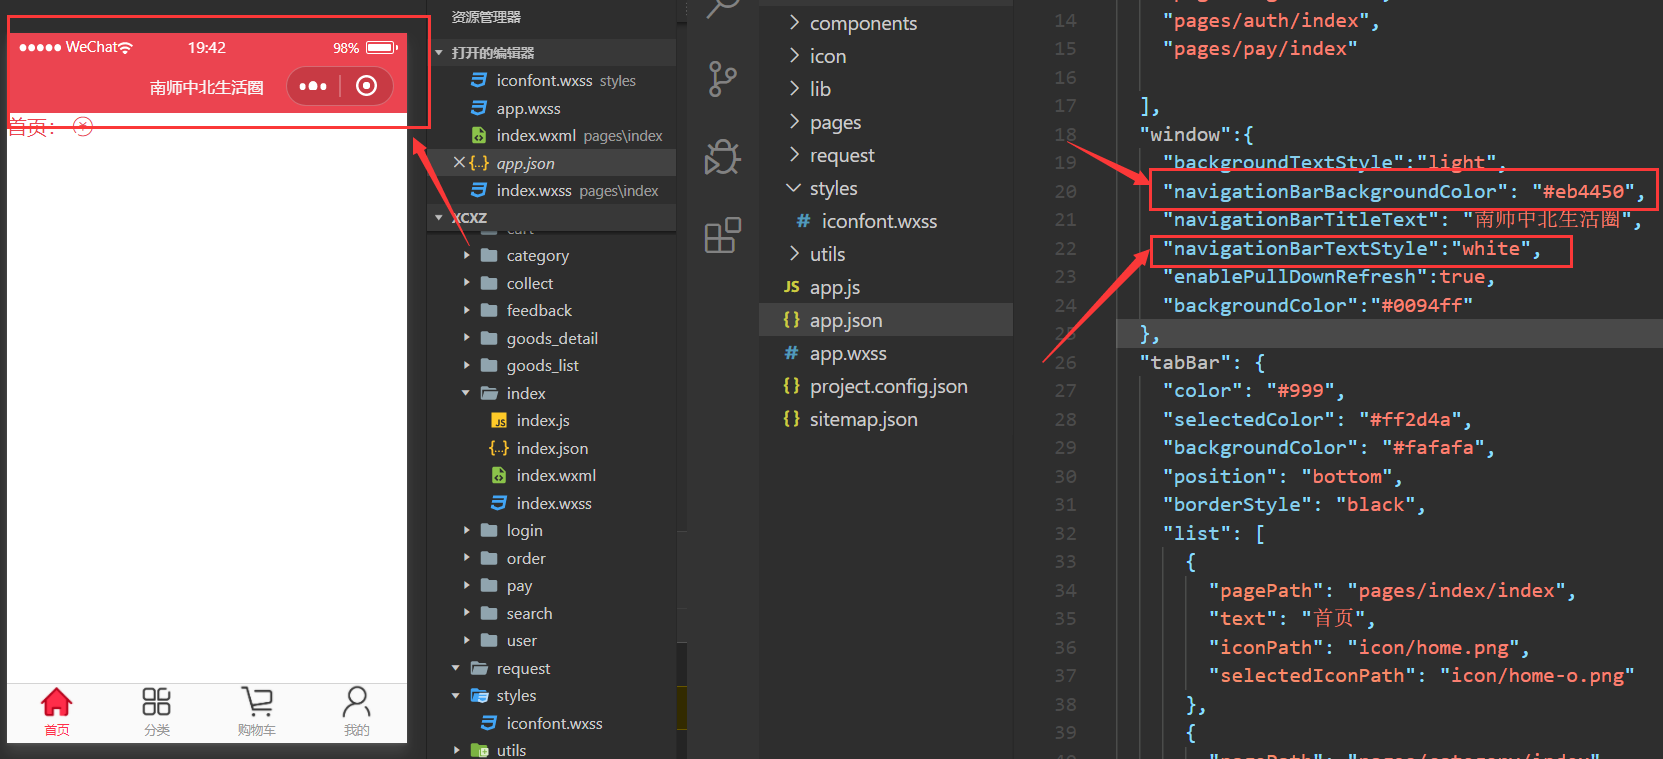This screenshot has height=759, width=1663.
Task: Expand the login folder
Action: [466, 530]
